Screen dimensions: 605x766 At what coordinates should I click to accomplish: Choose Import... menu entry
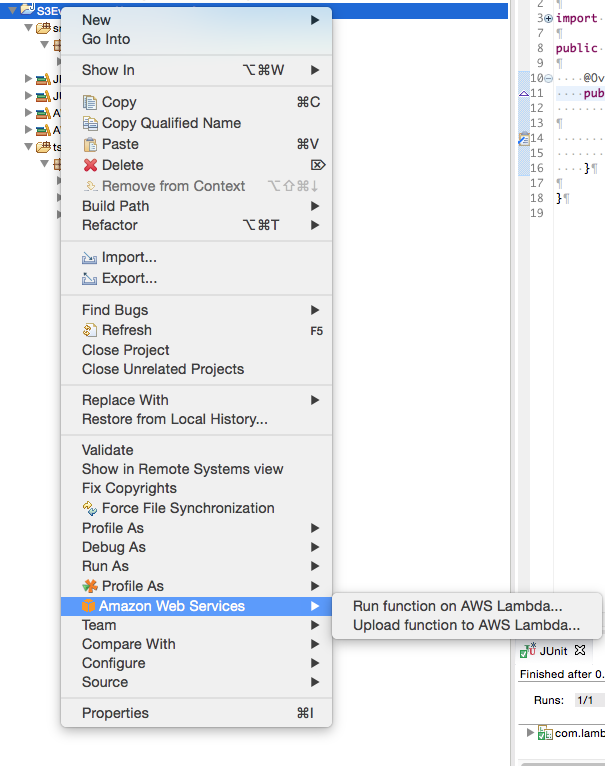point(196,257)
